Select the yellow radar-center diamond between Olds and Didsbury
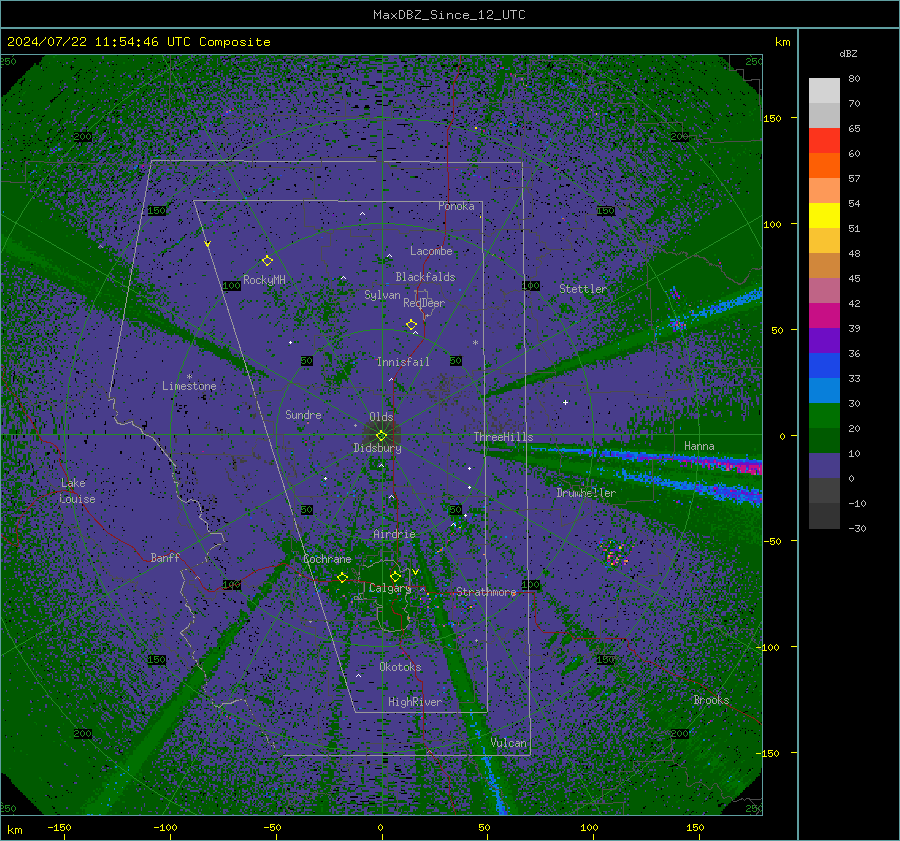Screen dimensions: 900x841 381,435
